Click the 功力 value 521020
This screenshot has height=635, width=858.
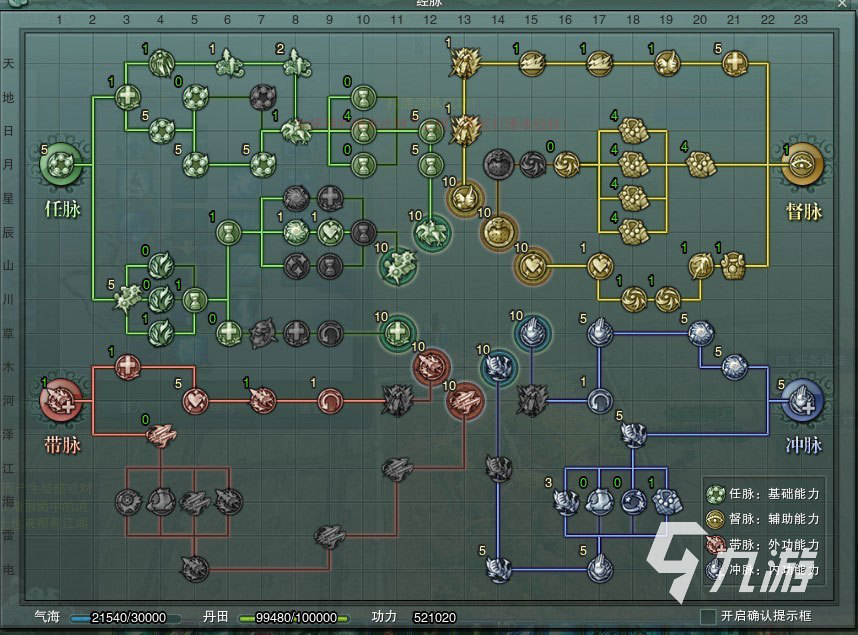434,617
